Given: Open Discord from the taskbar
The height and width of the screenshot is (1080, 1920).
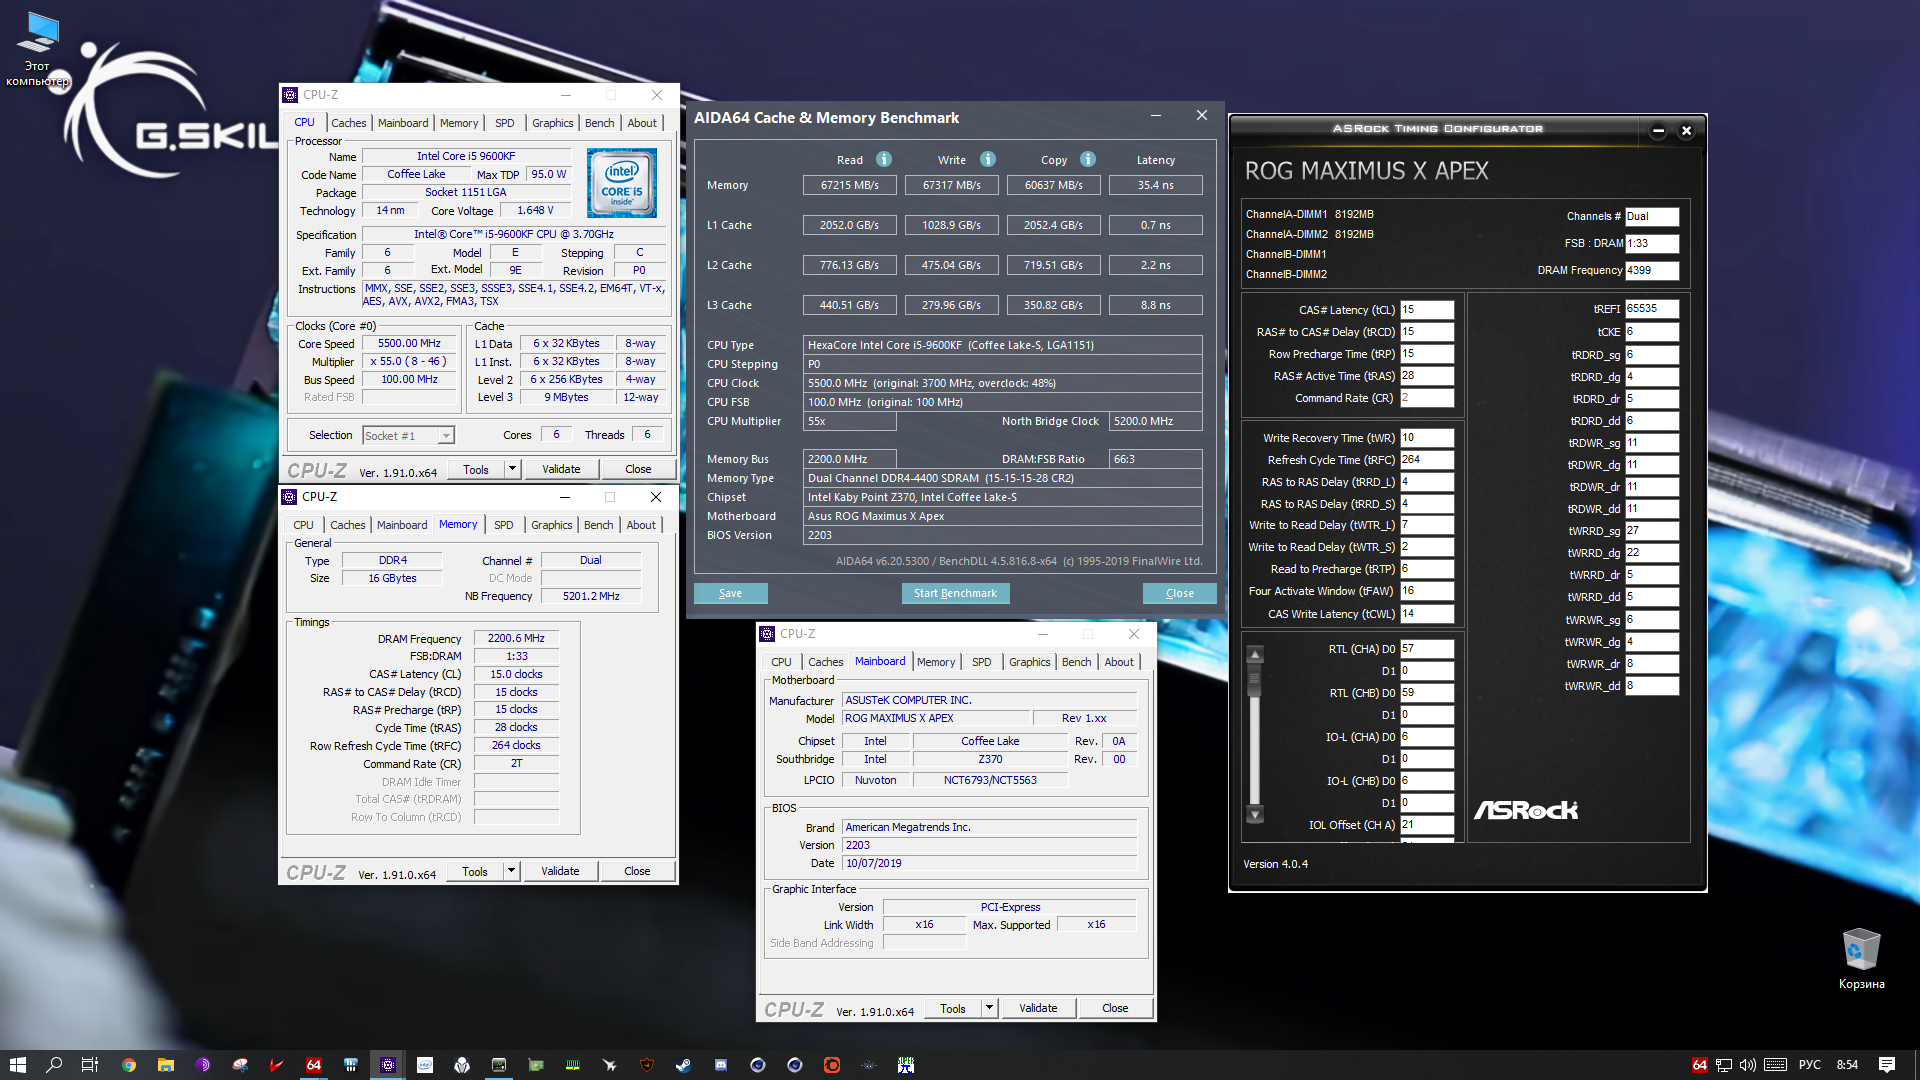Looking at the screenshot, I should point(721,1065).
